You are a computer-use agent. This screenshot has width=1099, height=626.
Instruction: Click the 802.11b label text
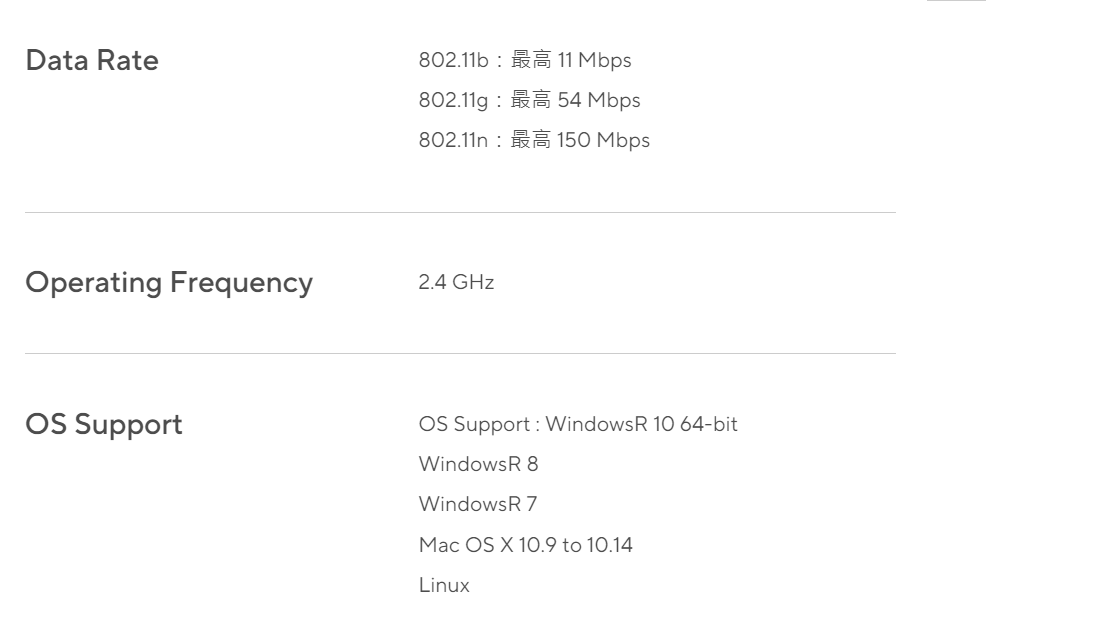click(453, 61)
